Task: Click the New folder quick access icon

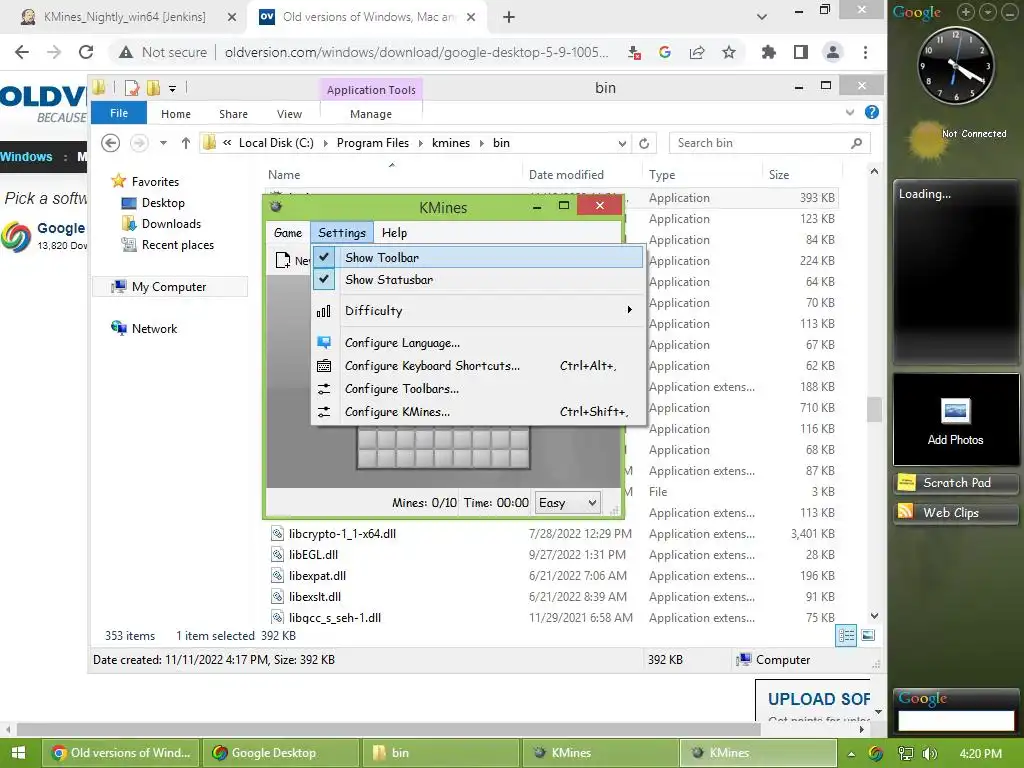Action: pyautogui.click(x=153, y=88)
